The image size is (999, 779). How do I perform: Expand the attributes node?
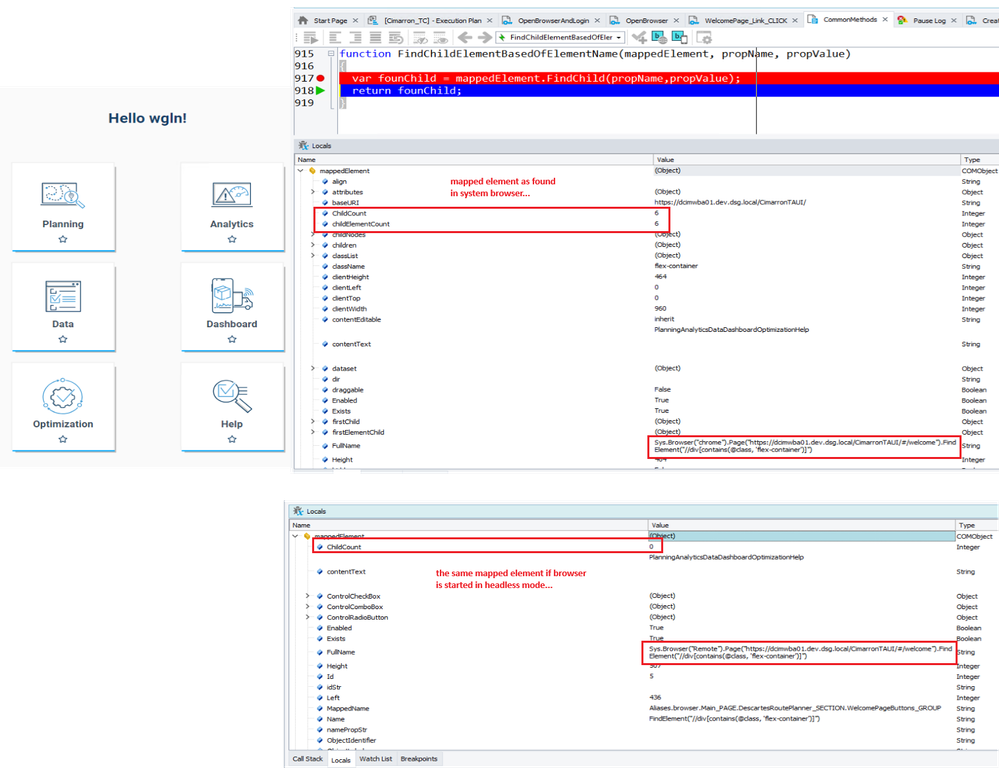click(313, 192)
